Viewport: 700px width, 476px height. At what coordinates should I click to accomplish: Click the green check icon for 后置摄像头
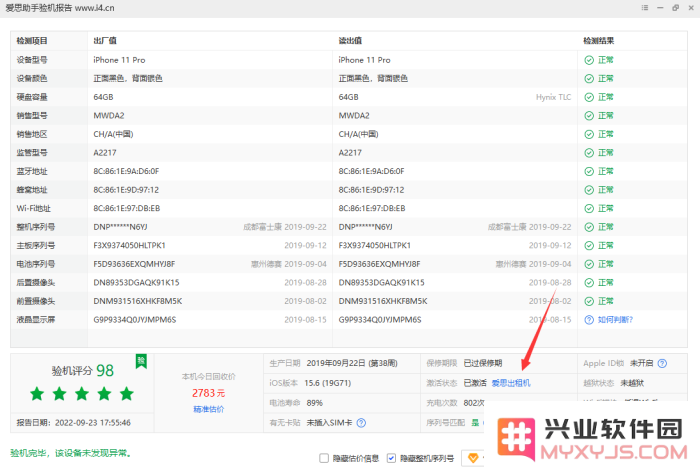click(589, 283)
